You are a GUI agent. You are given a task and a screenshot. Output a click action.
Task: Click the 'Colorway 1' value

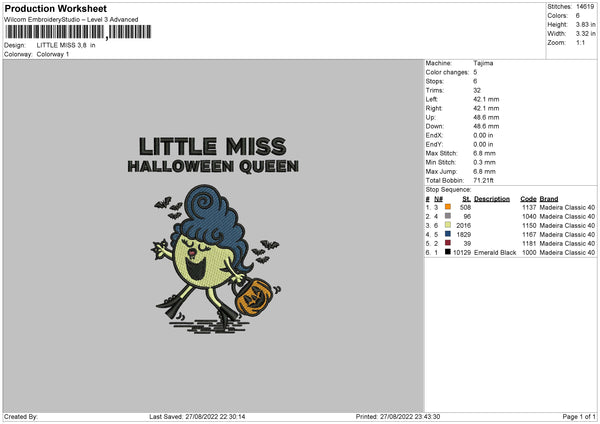coord(53,54)
